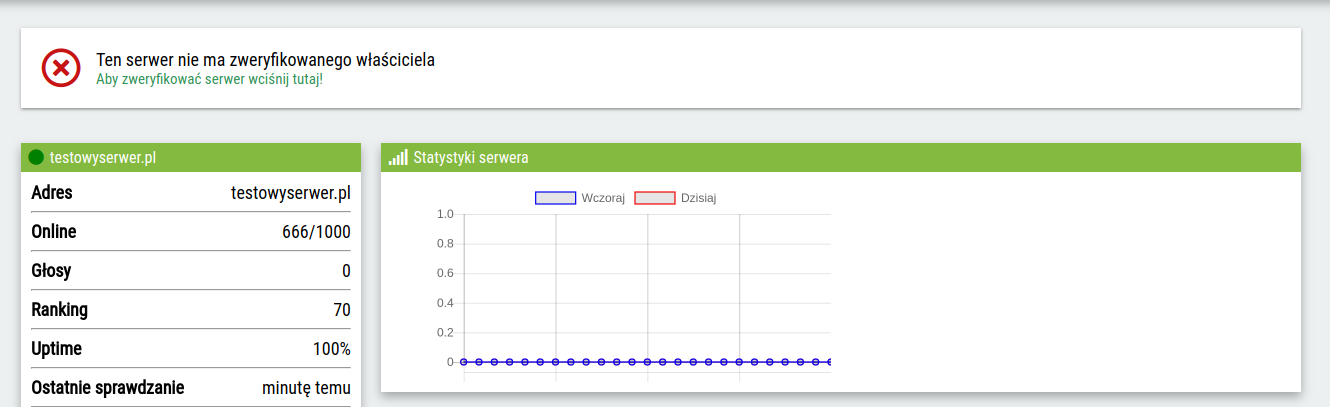Click the Głosy row label
The image size is (1330, 407).
point(51,271)
